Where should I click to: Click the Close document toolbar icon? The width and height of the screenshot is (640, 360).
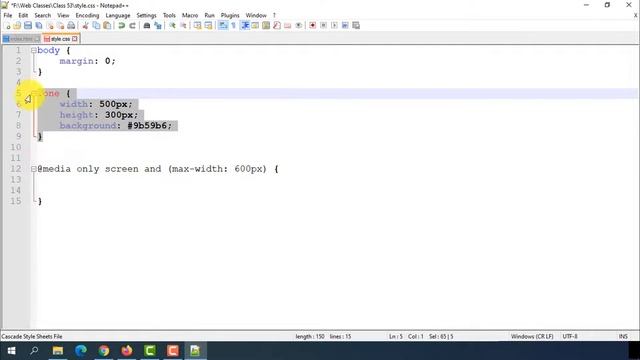pos(50,26)
